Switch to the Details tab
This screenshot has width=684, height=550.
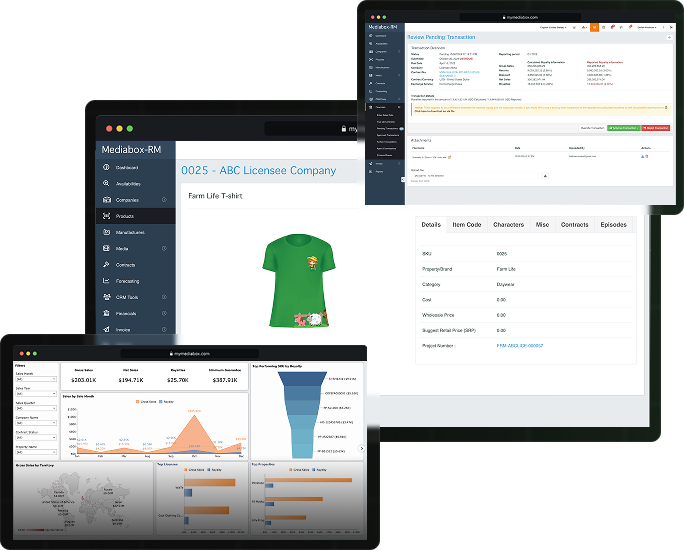[x=431, y=225]
